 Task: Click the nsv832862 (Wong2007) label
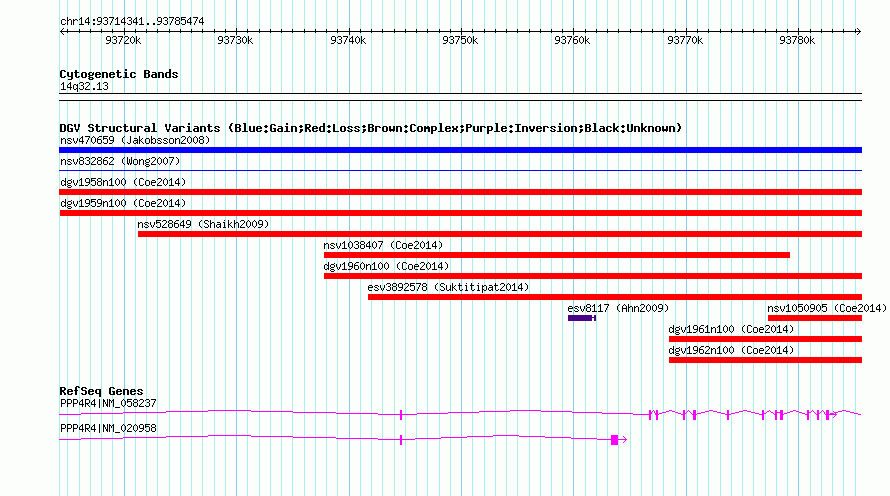[x=120, y=161]
